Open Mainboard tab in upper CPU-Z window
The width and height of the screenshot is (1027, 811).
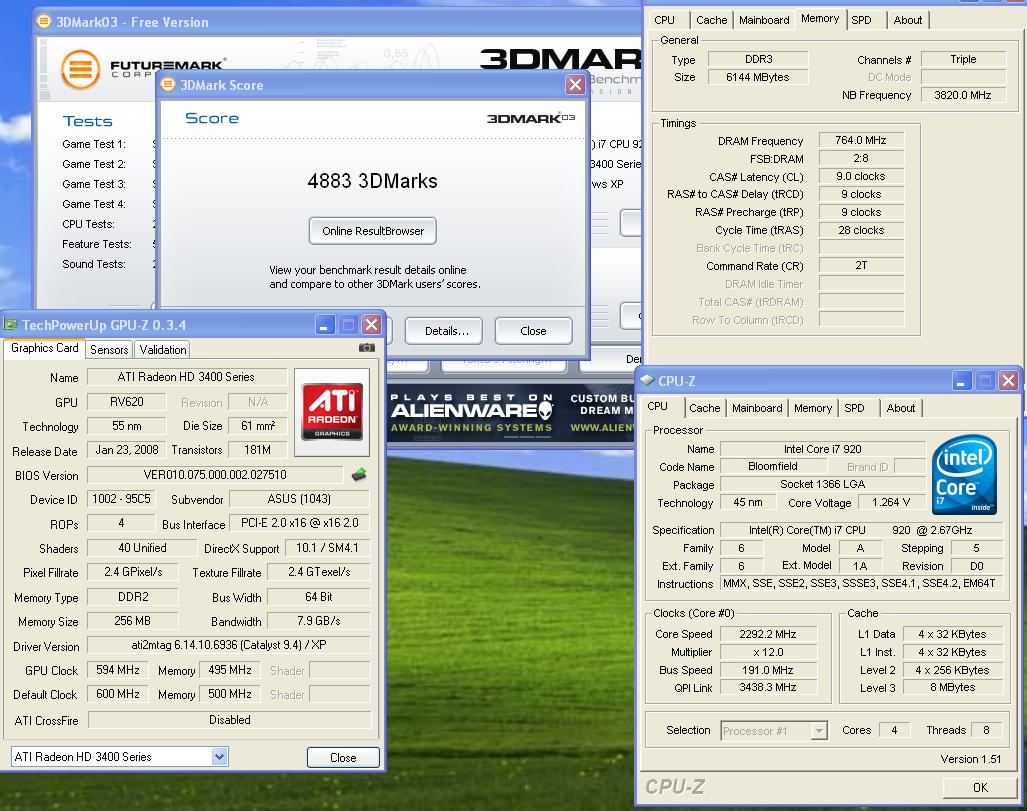point(764,20)
